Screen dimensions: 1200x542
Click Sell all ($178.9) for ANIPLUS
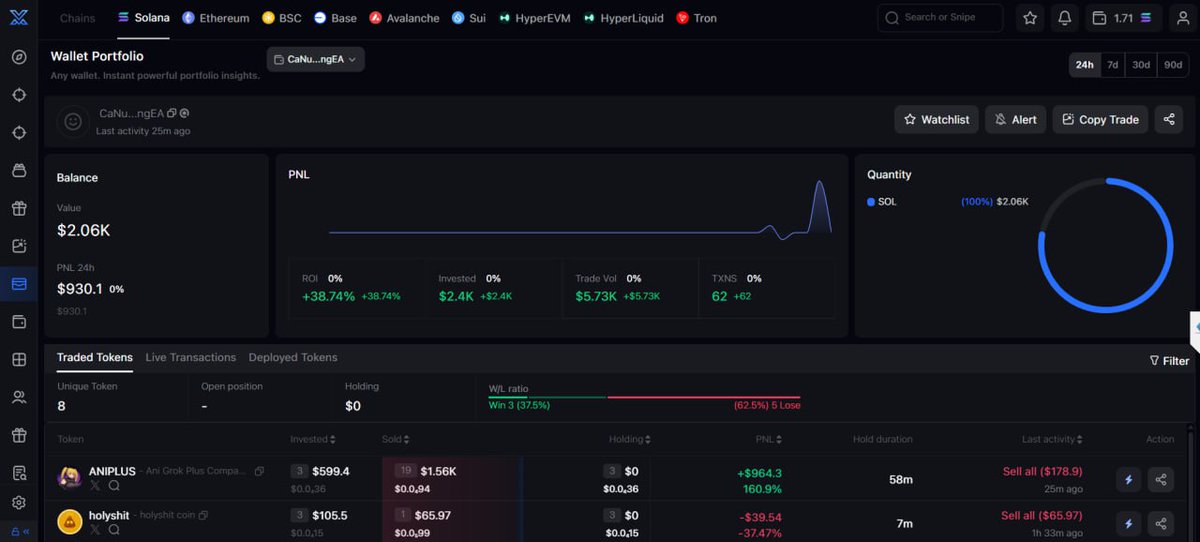click(1042, 471)
